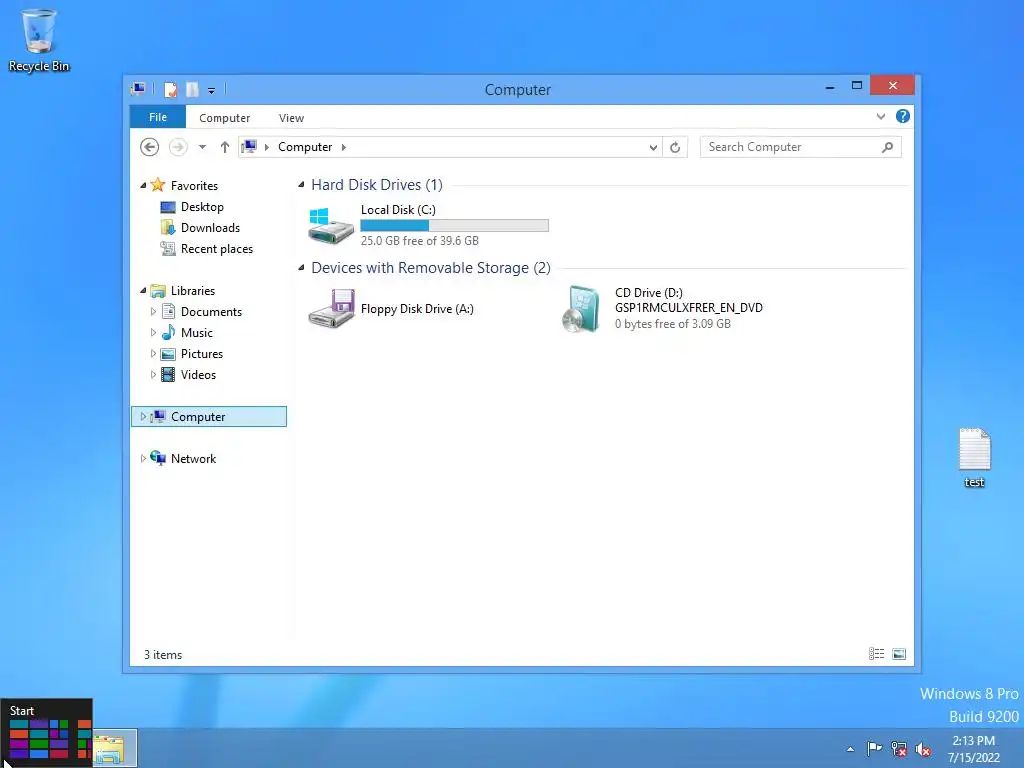
Task: Open Downloads in the navigation pane
Action: coord(210,227)
